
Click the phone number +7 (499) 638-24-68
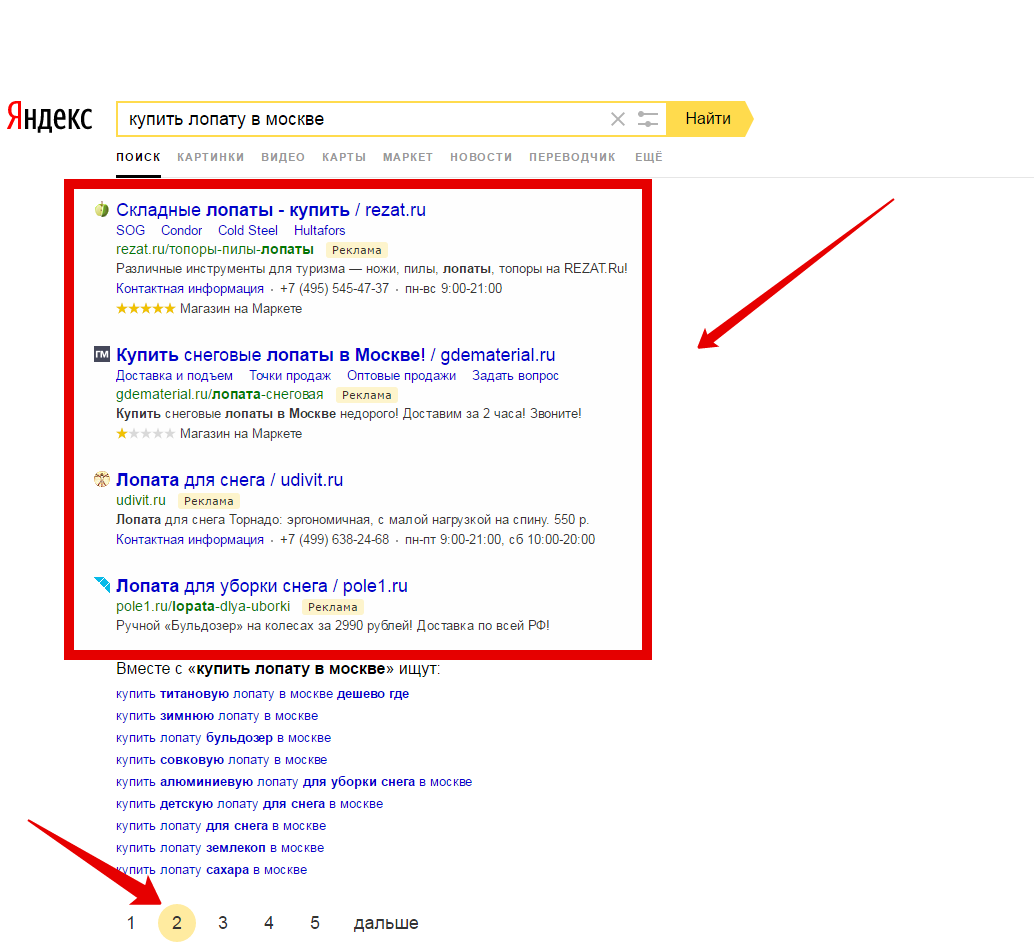[334, 540]
